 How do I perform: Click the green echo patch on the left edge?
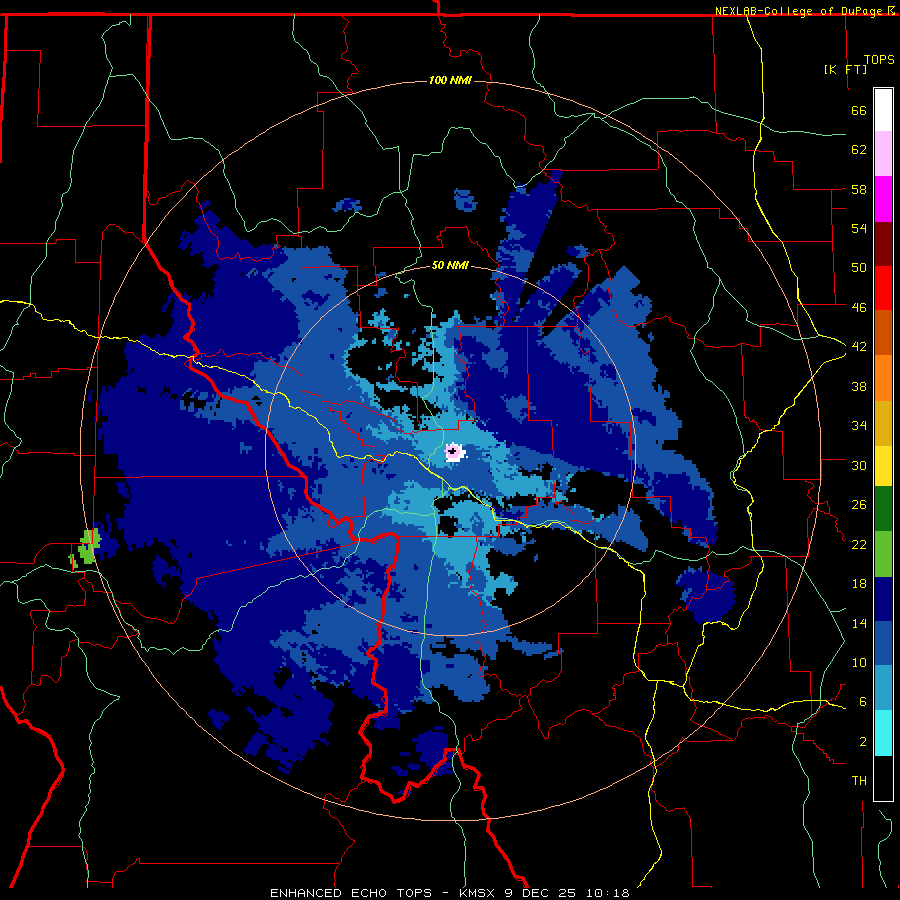85,549
